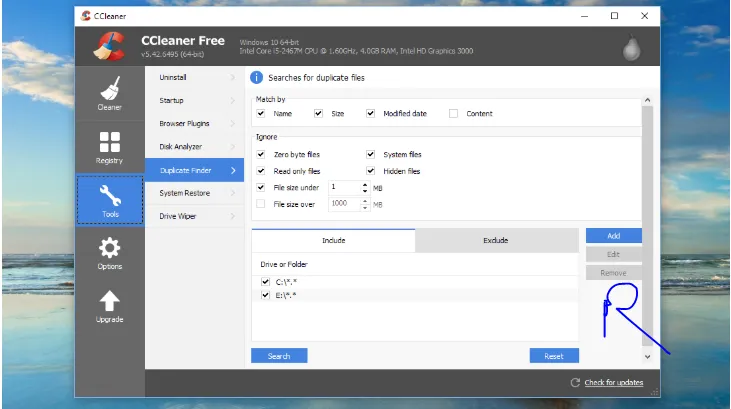Click File size under value field
731x409 pixels.
coord(344,187)
